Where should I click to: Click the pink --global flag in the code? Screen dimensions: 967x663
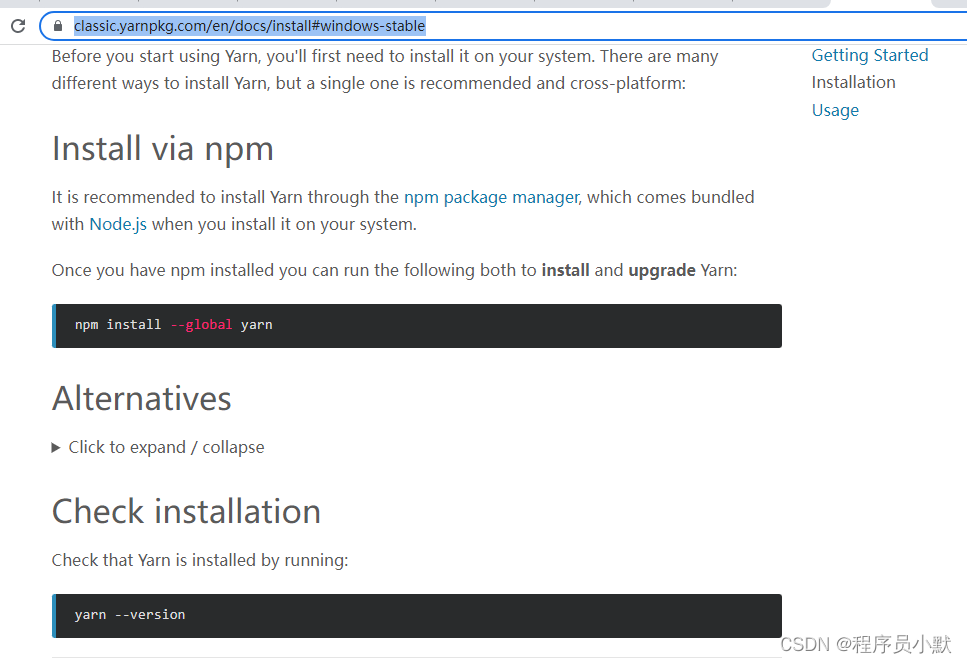pyautogui.click(x=201, y=325)
